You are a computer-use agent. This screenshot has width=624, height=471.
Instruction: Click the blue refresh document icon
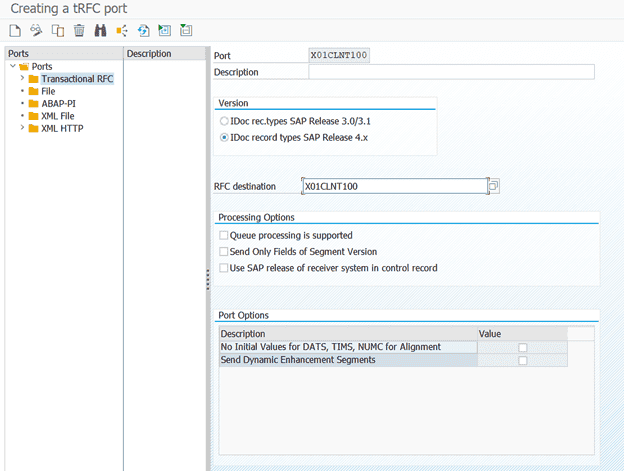[x=143, y=31]
